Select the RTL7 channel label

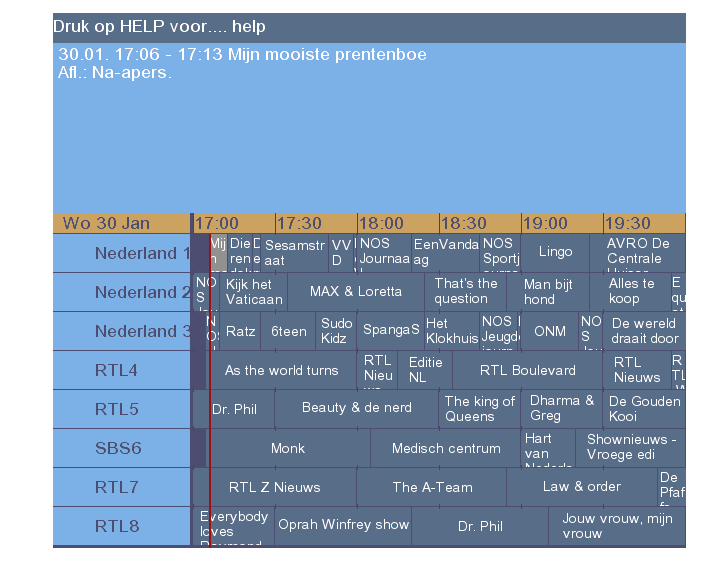122,487
